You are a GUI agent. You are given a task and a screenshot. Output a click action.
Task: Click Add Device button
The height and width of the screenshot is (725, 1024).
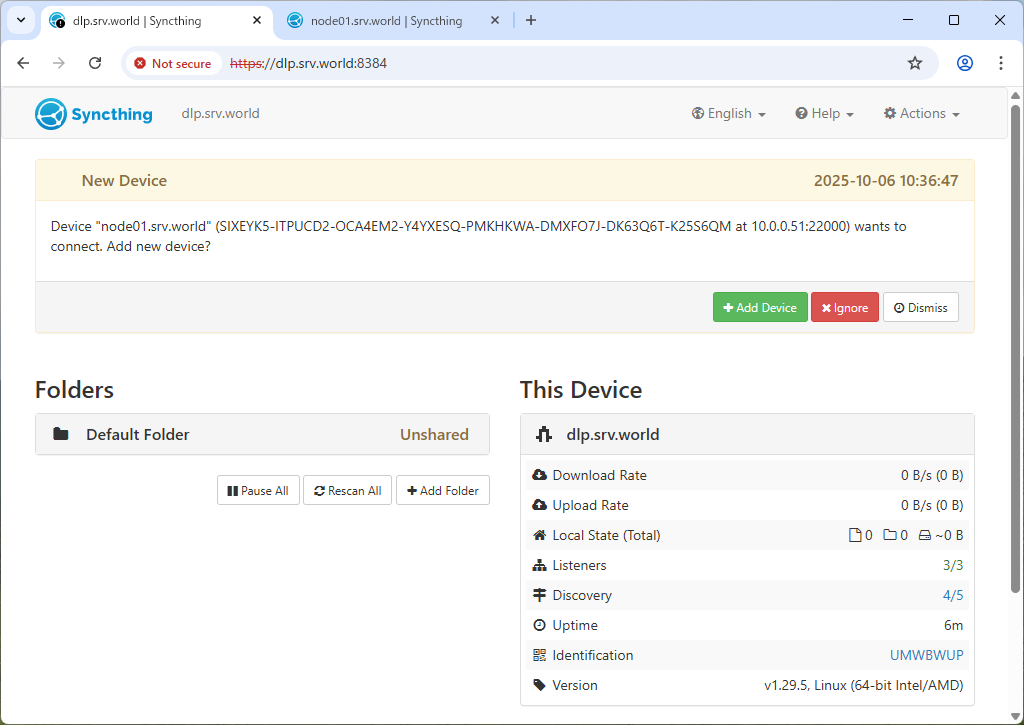(760, 308)
